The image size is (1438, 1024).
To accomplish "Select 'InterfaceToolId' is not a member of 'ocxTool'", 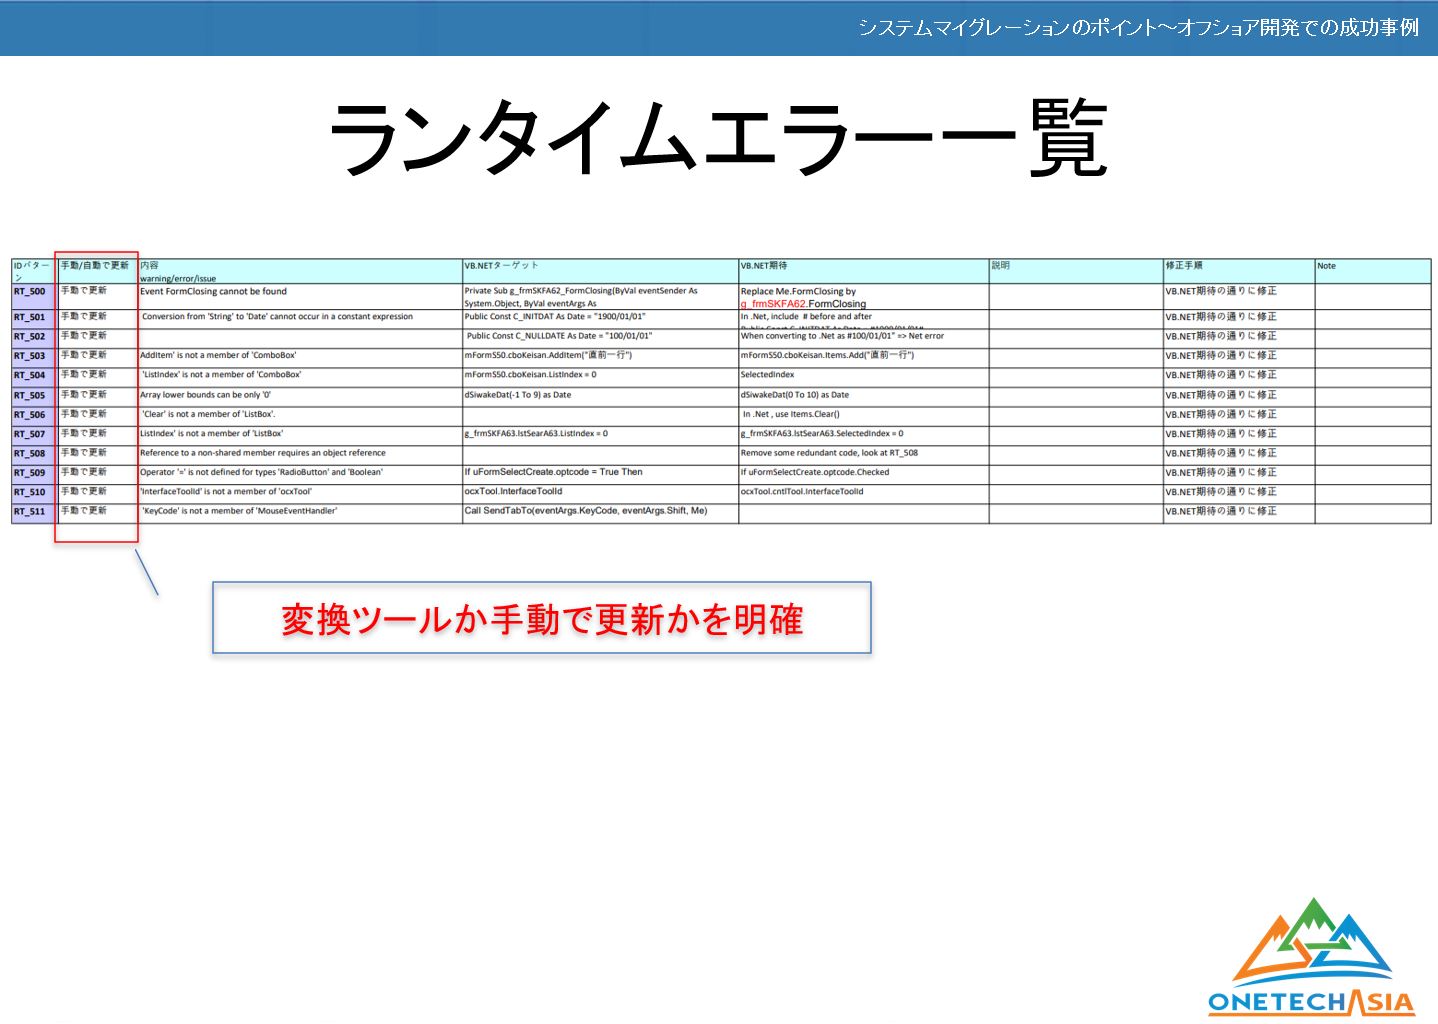I will click(300, 493).
